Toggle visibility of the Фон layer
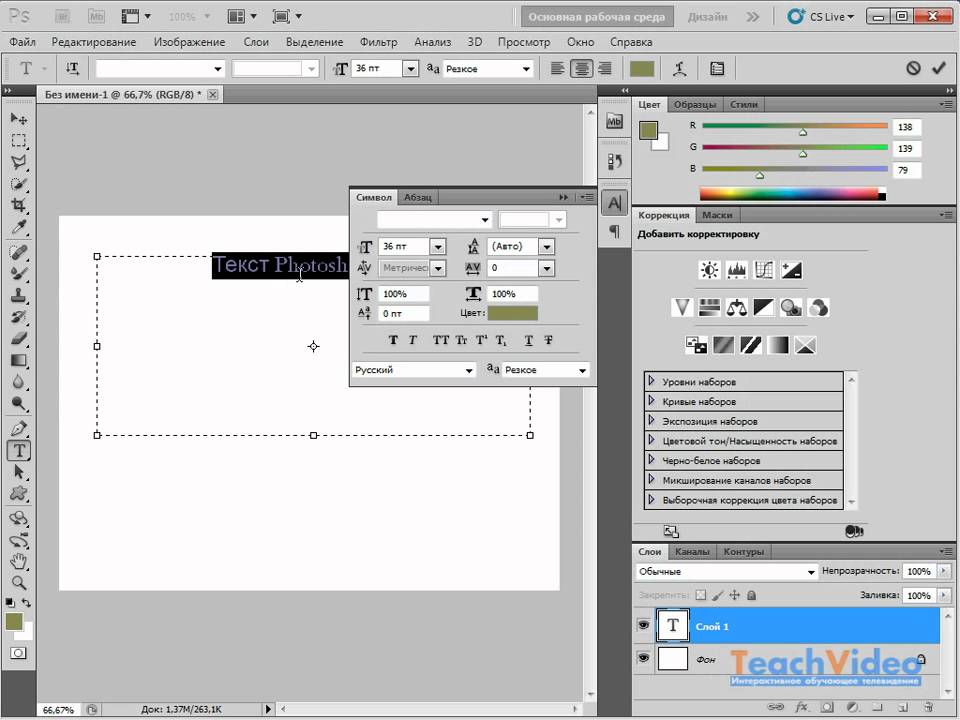Screen dimensions: 960x720 tap(643, 658)
